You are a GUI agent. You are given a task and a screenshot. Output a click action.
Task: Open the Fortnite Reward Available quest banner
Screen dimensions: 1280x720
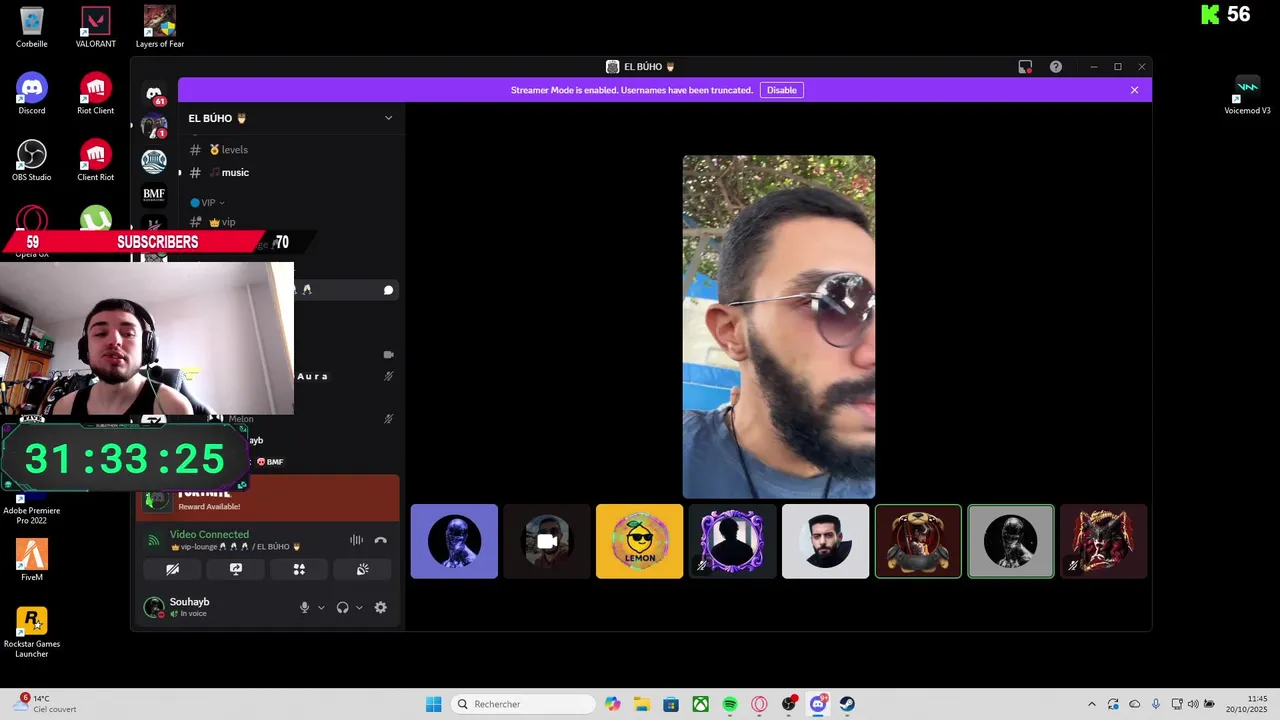[x=268, y=497]
